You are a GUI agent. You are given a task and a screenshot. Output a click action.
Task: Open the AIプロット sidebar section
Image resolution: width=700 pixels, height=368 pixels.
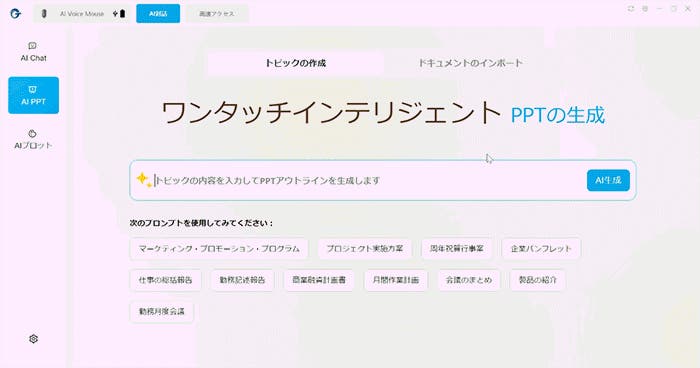(33, 139)
